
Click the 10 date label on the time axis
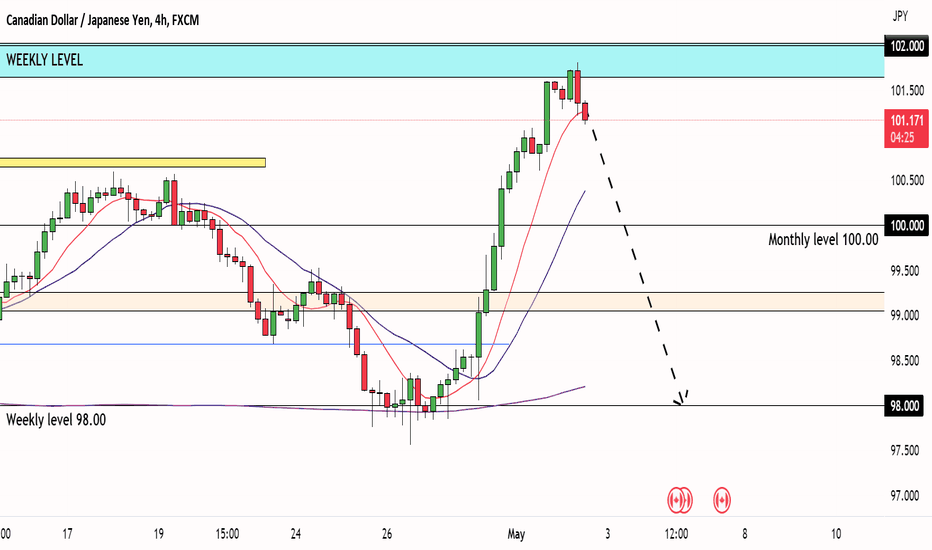pyautogui.click(x=836, y=533)
